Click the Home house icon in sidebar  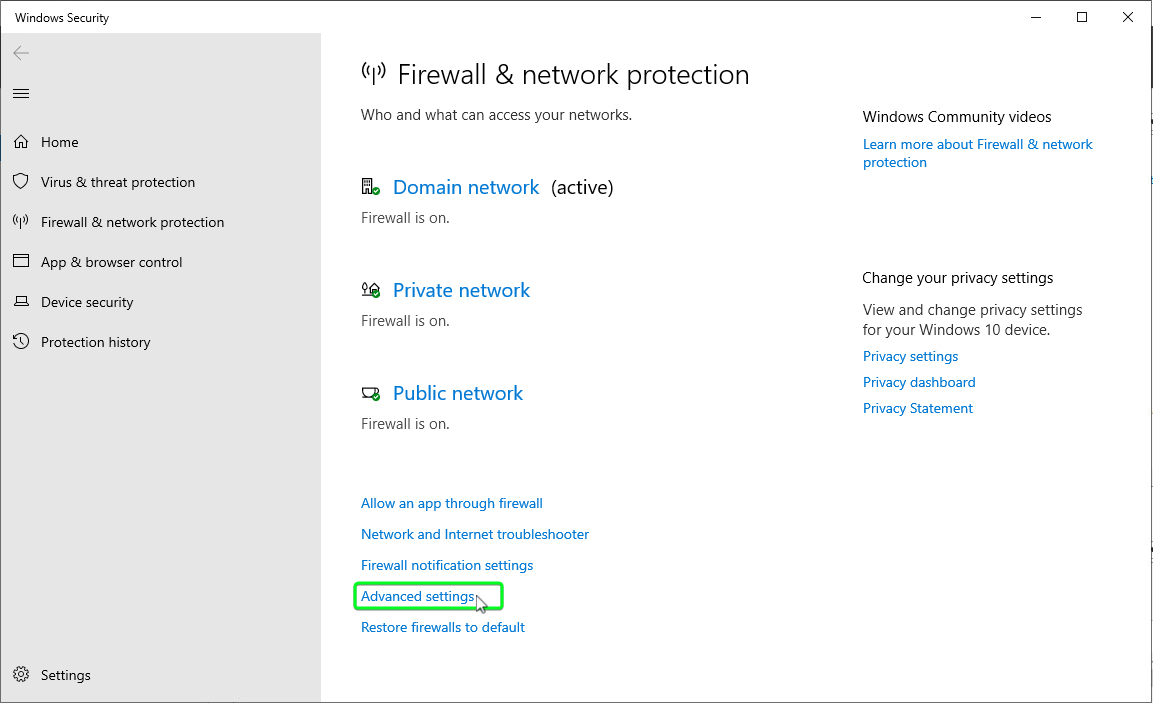(21, 141)
